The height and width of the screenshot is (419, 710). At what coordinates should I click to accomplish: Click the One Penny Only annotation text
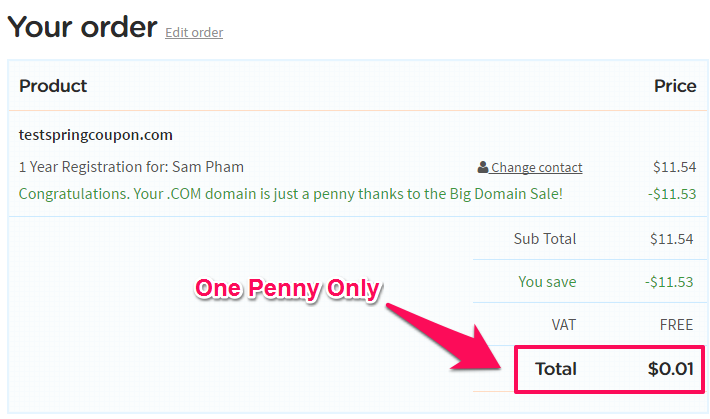(x=288, y=289)
